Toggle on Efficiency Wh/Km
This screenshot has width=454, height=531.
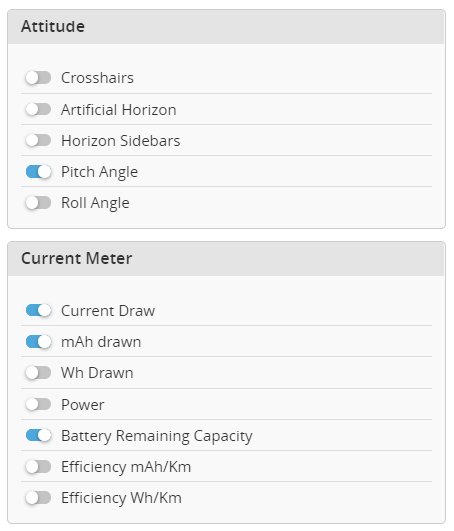pos(38,498)
